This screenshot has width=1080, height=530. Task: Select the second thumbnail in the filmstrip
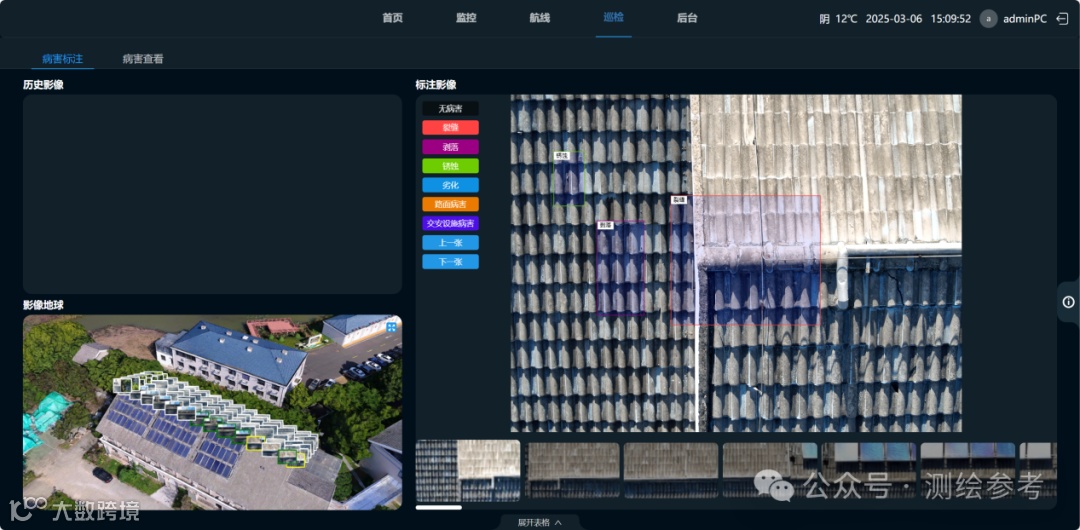572,470
